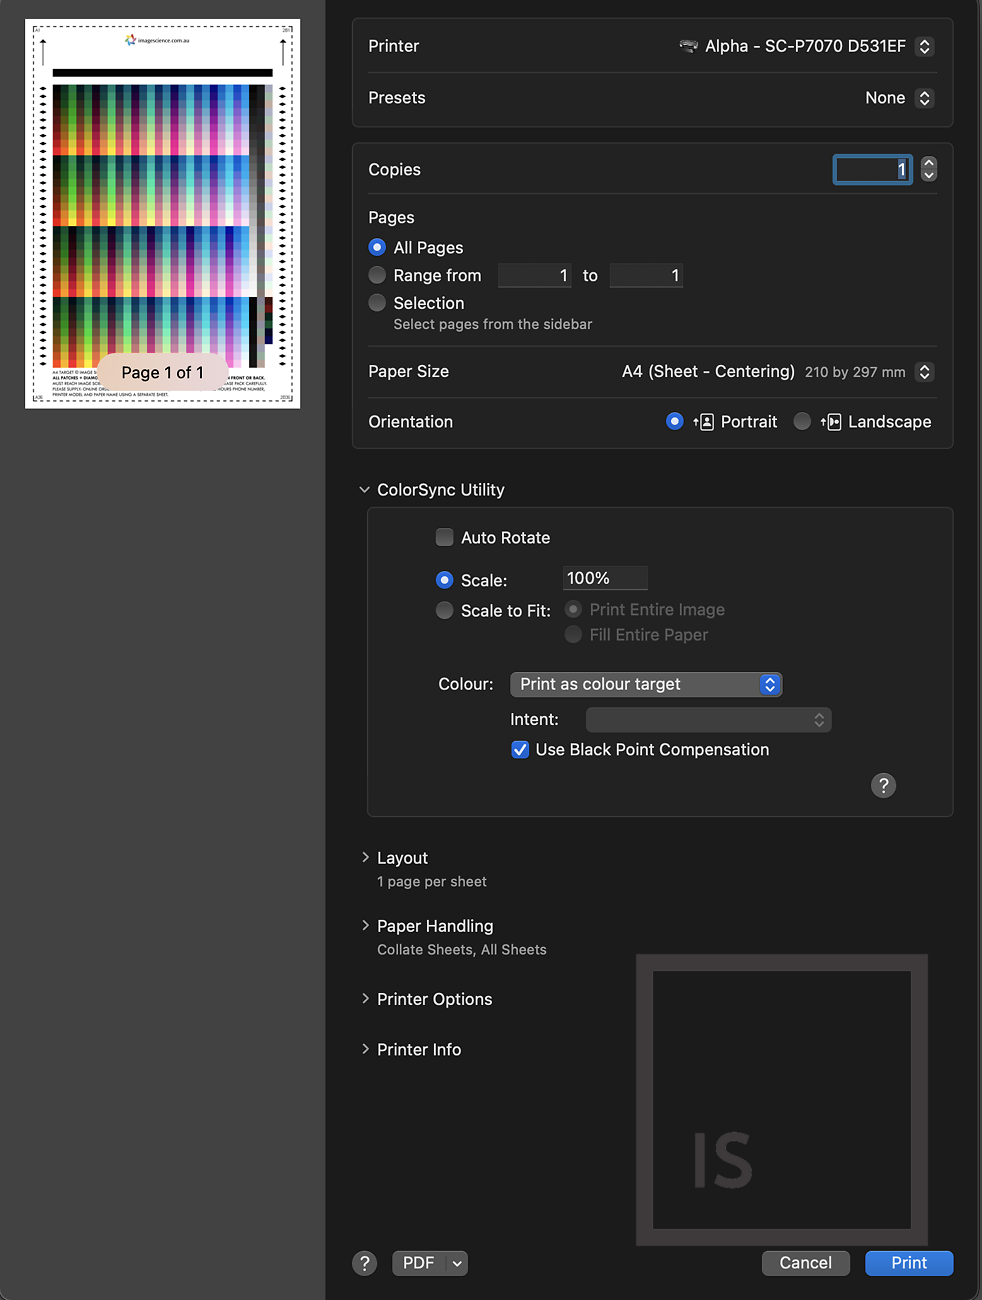The height and width of the screenshot is (1300, 982).
Task: Click the help question mark near PDF button
Action: point(364,1263)
